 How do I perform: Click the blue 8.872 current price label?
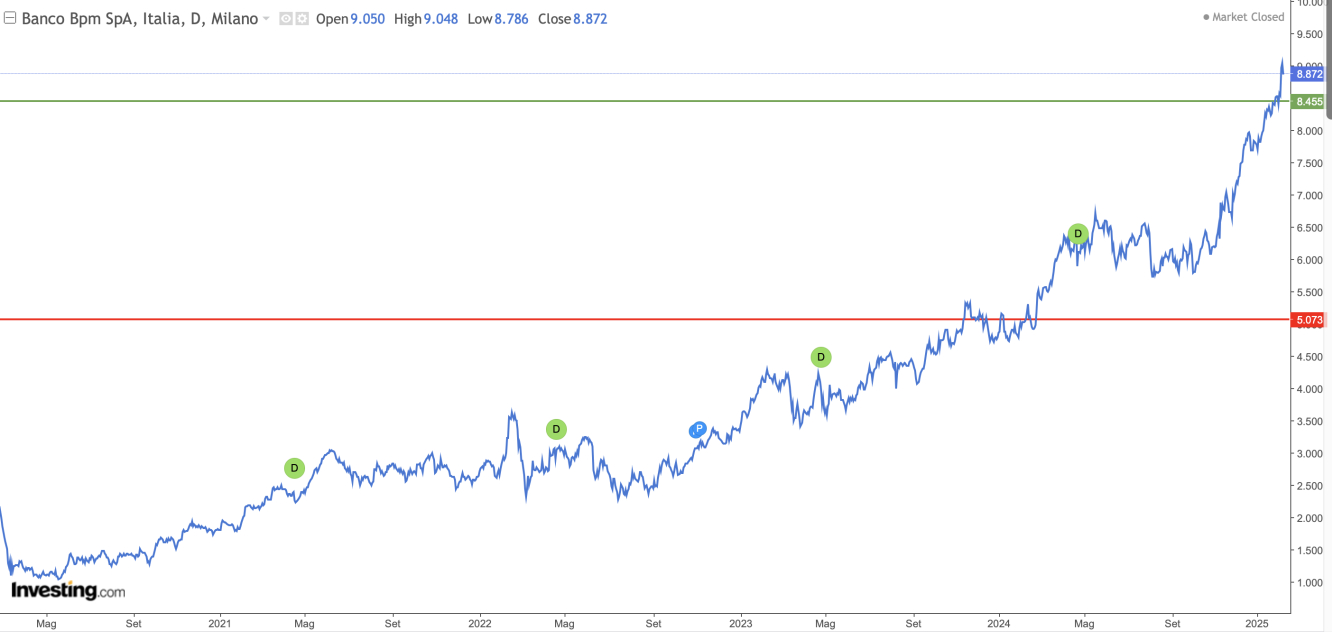(1308, 74)
